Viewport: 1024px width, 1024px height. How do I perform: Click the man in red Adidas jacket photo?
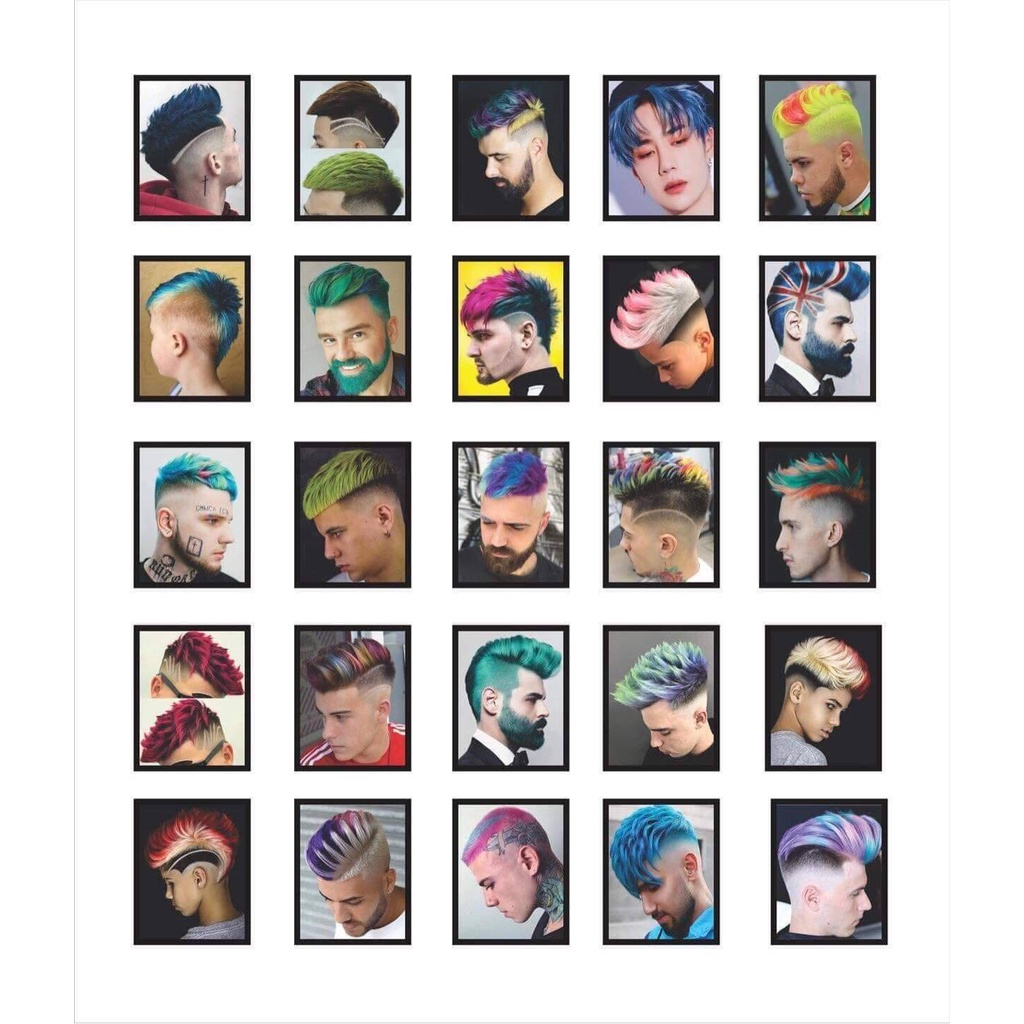(353, 698)
